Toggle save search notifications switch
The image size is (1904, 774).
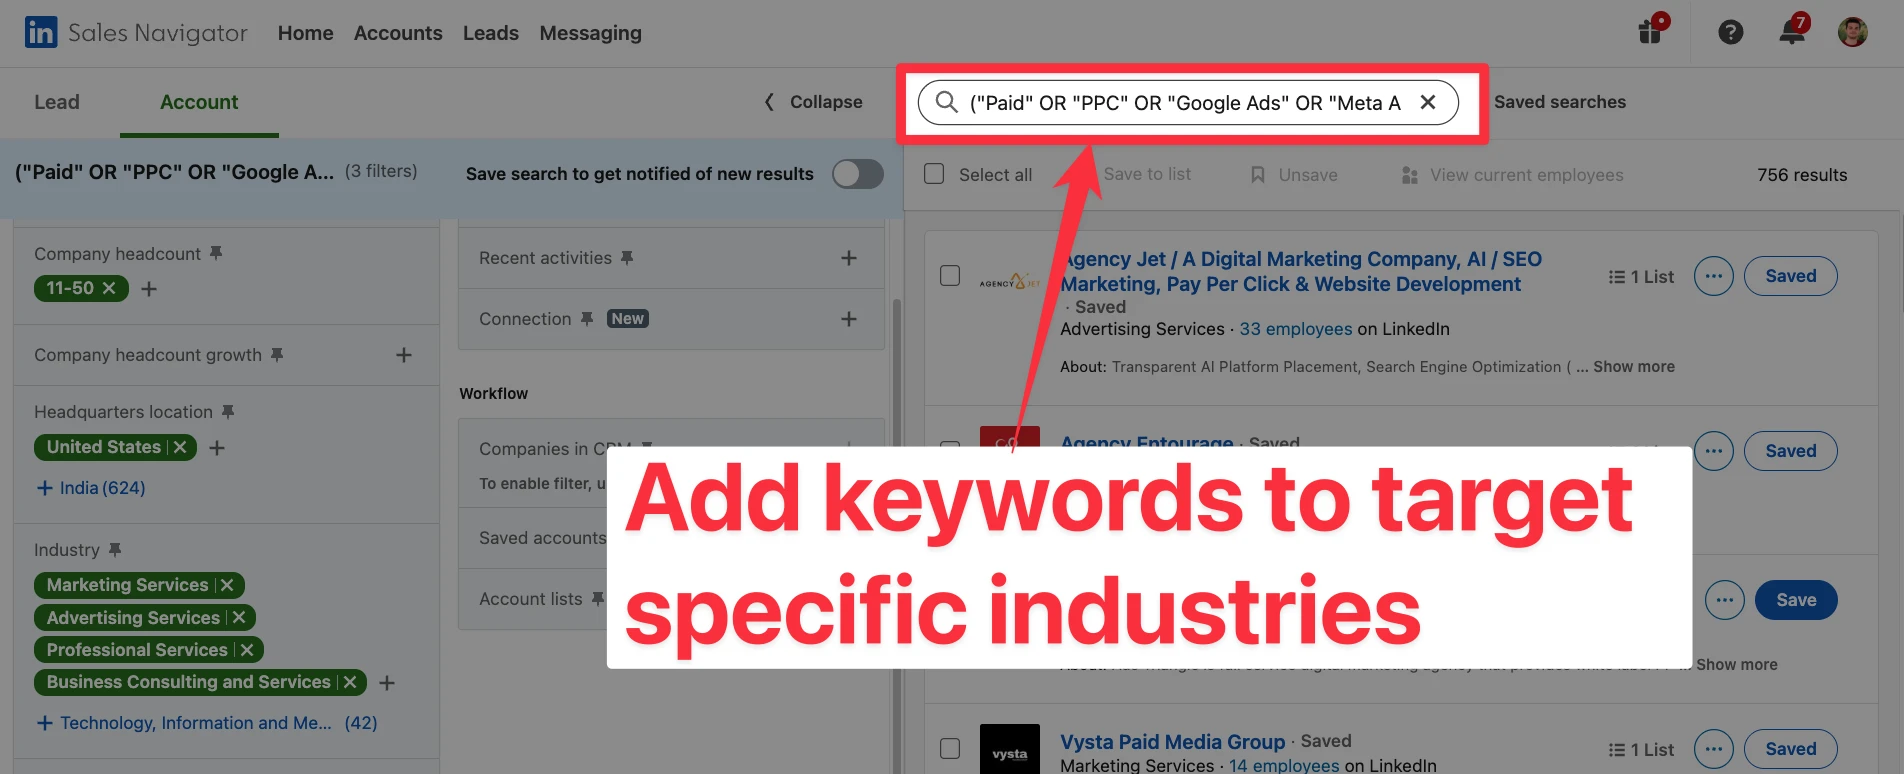click(858, 174)
